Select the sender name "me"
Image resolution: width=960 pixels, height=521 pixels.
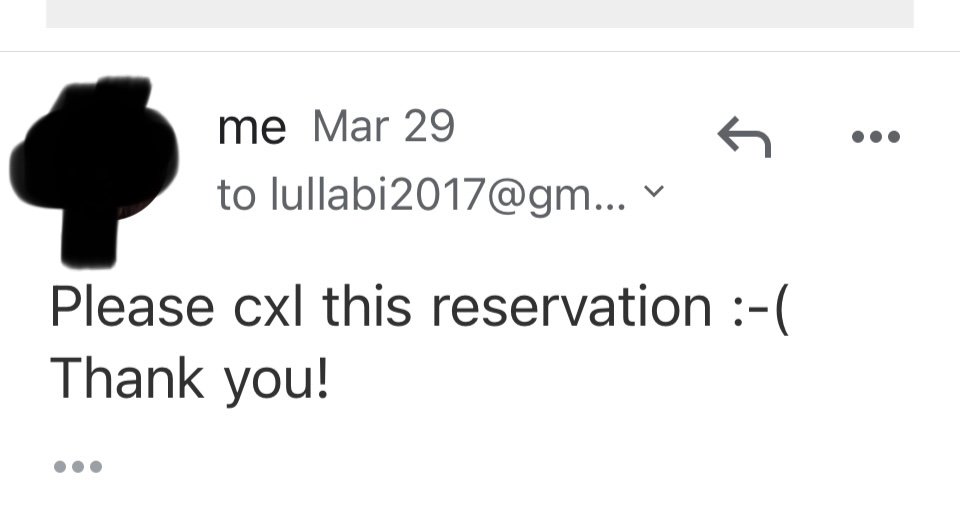click(x=252, y=128)
